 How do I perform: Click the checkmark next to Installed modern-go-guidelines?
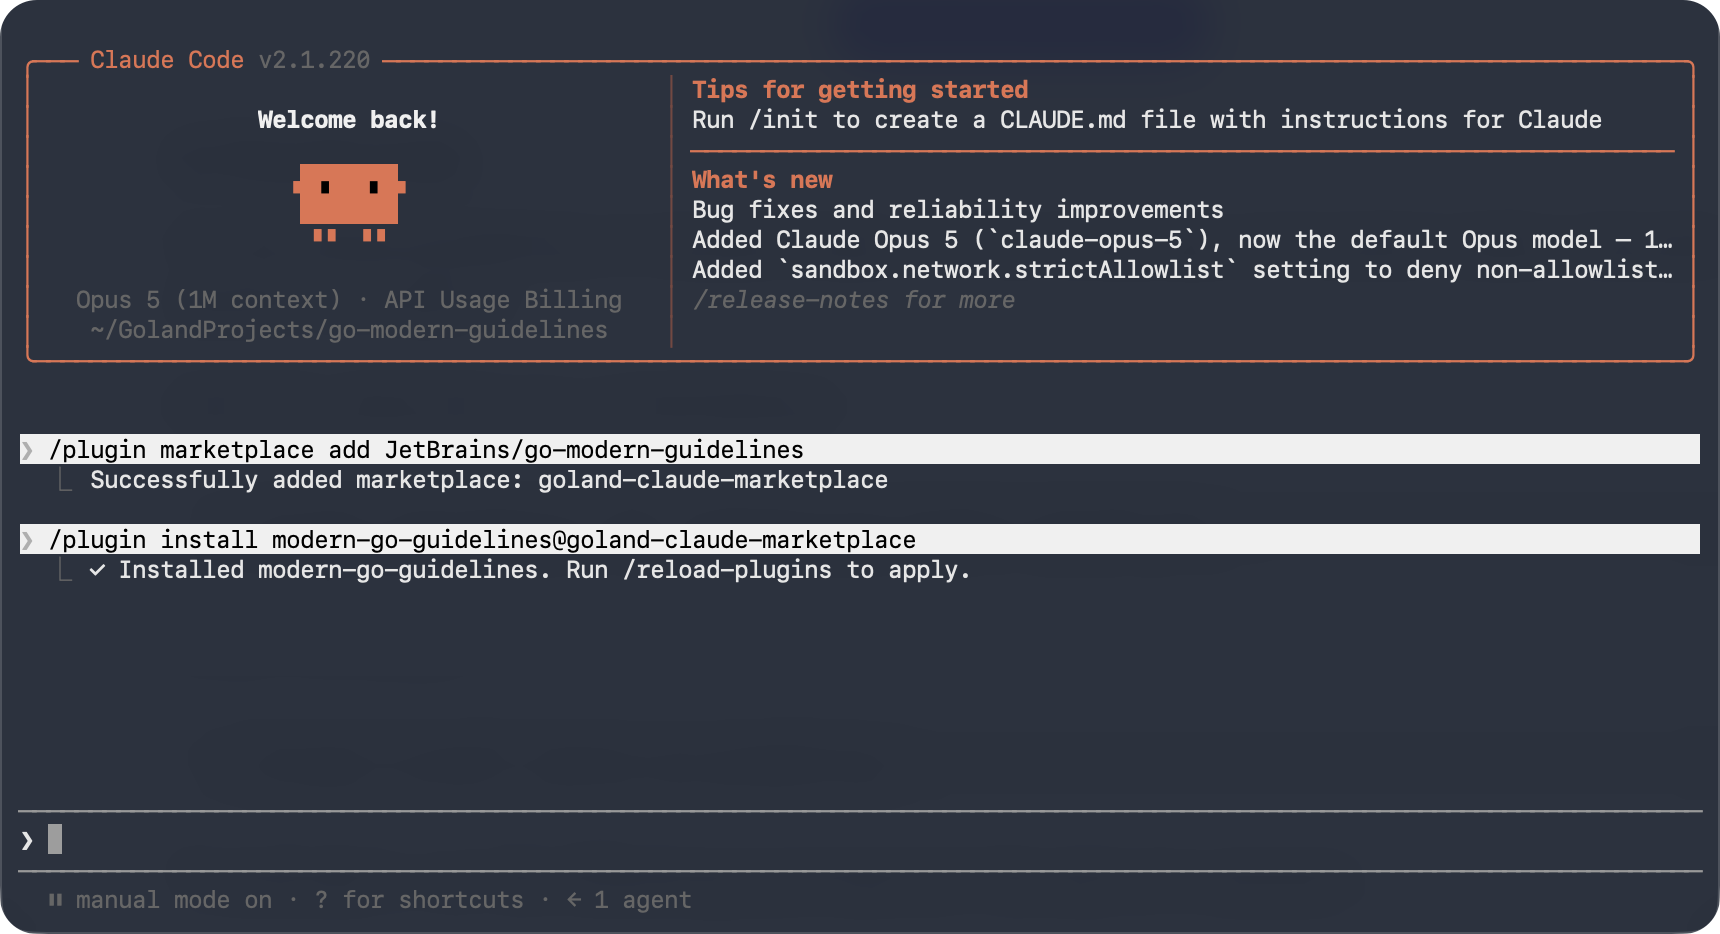[97, 570]
